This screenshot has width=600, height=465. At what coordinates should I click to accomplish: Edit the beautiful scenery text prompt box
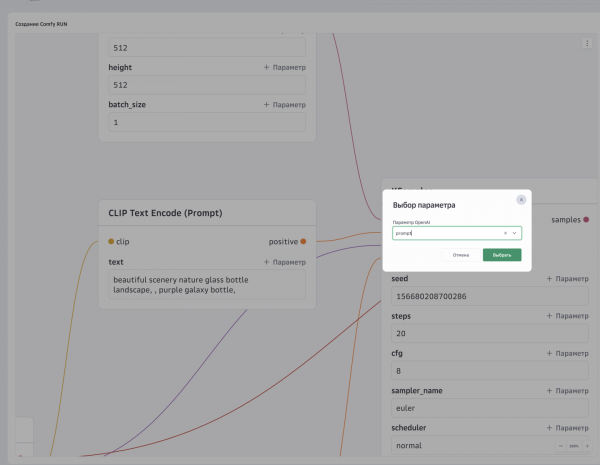(x=207, y=285)
